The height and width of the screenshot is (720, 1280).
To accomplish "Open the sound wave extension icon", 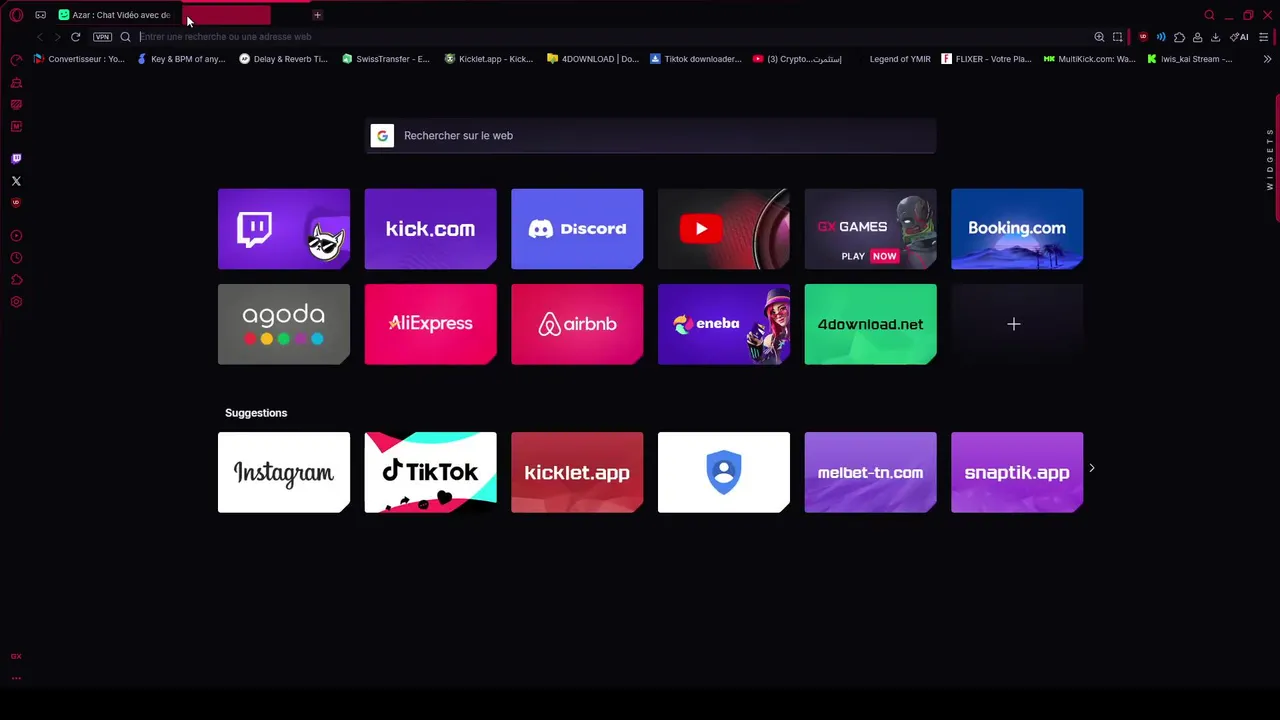I will (1161, 37).
